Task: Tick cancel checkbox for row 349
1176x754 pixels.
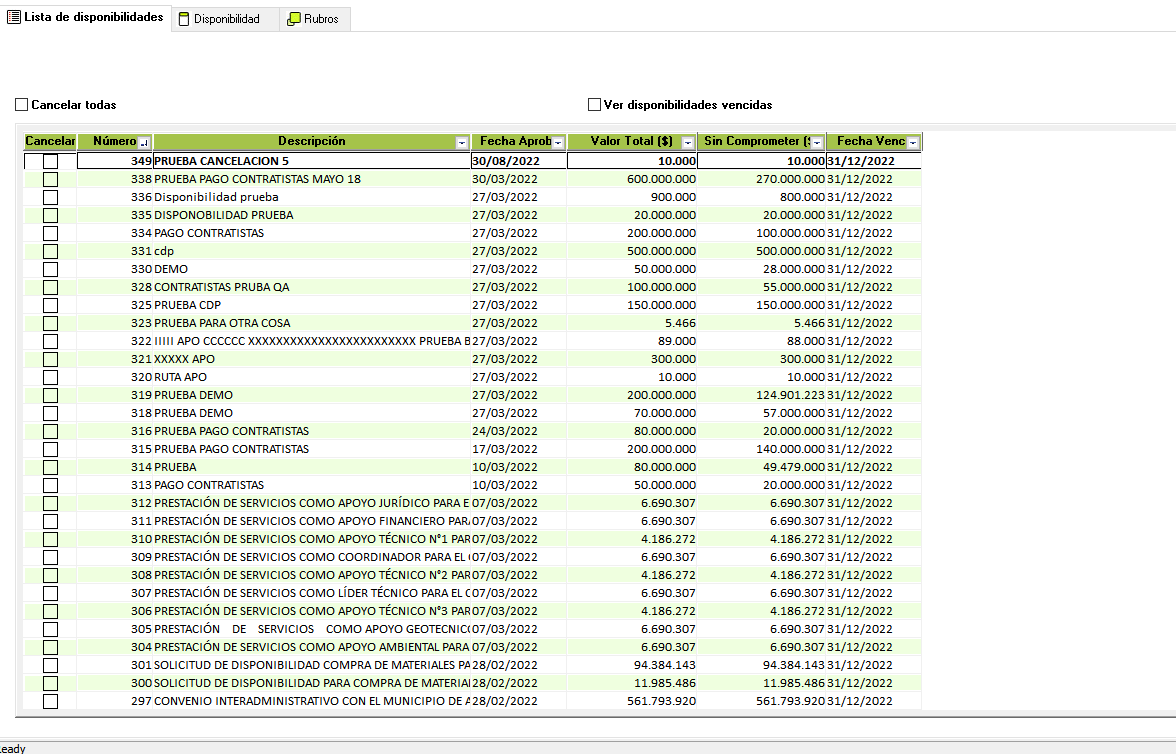Action: 50,161
